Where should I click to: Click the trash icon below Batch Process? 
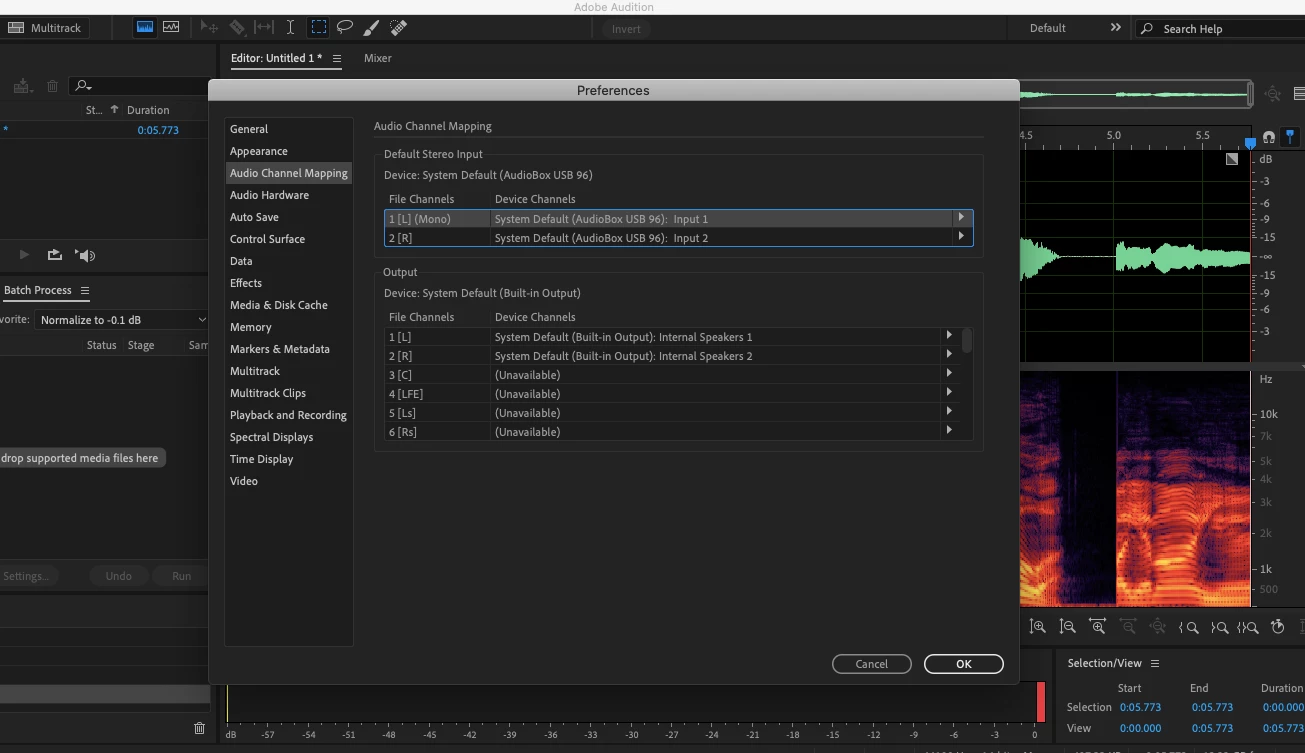point(199,728)
